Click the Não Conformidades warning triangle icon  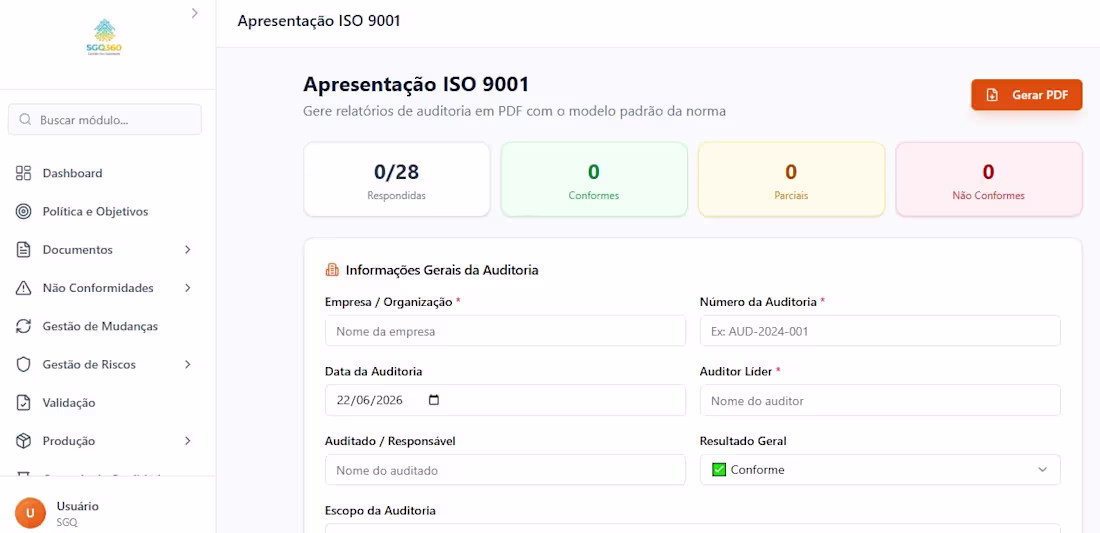pos(24,288)
